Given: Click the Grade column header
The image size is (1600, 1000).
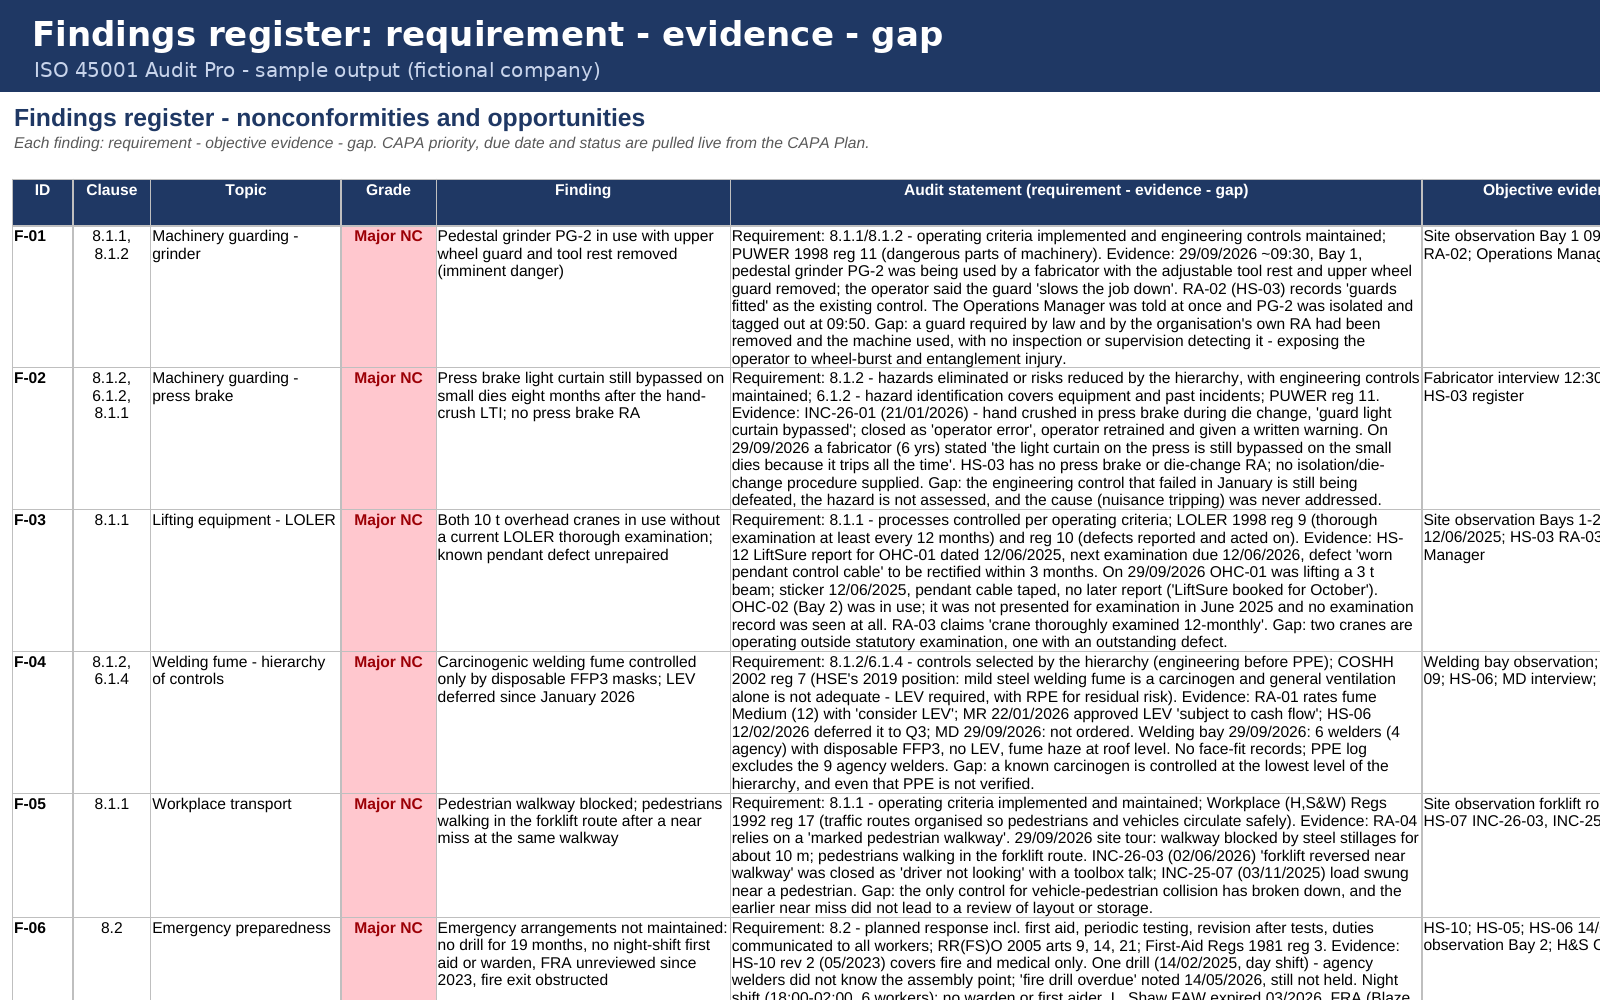Looking at the screenshot, I should pos(389,202).
